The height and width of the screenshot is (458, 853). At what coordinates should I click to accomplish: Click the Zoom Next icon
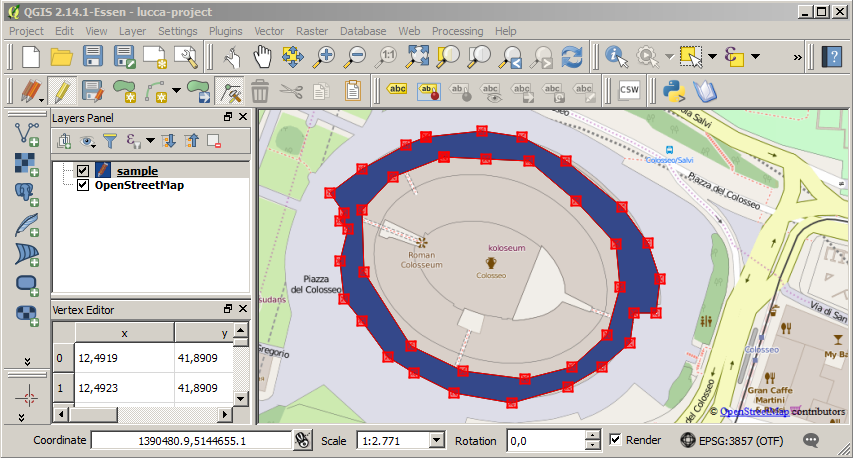click(542, 57)
